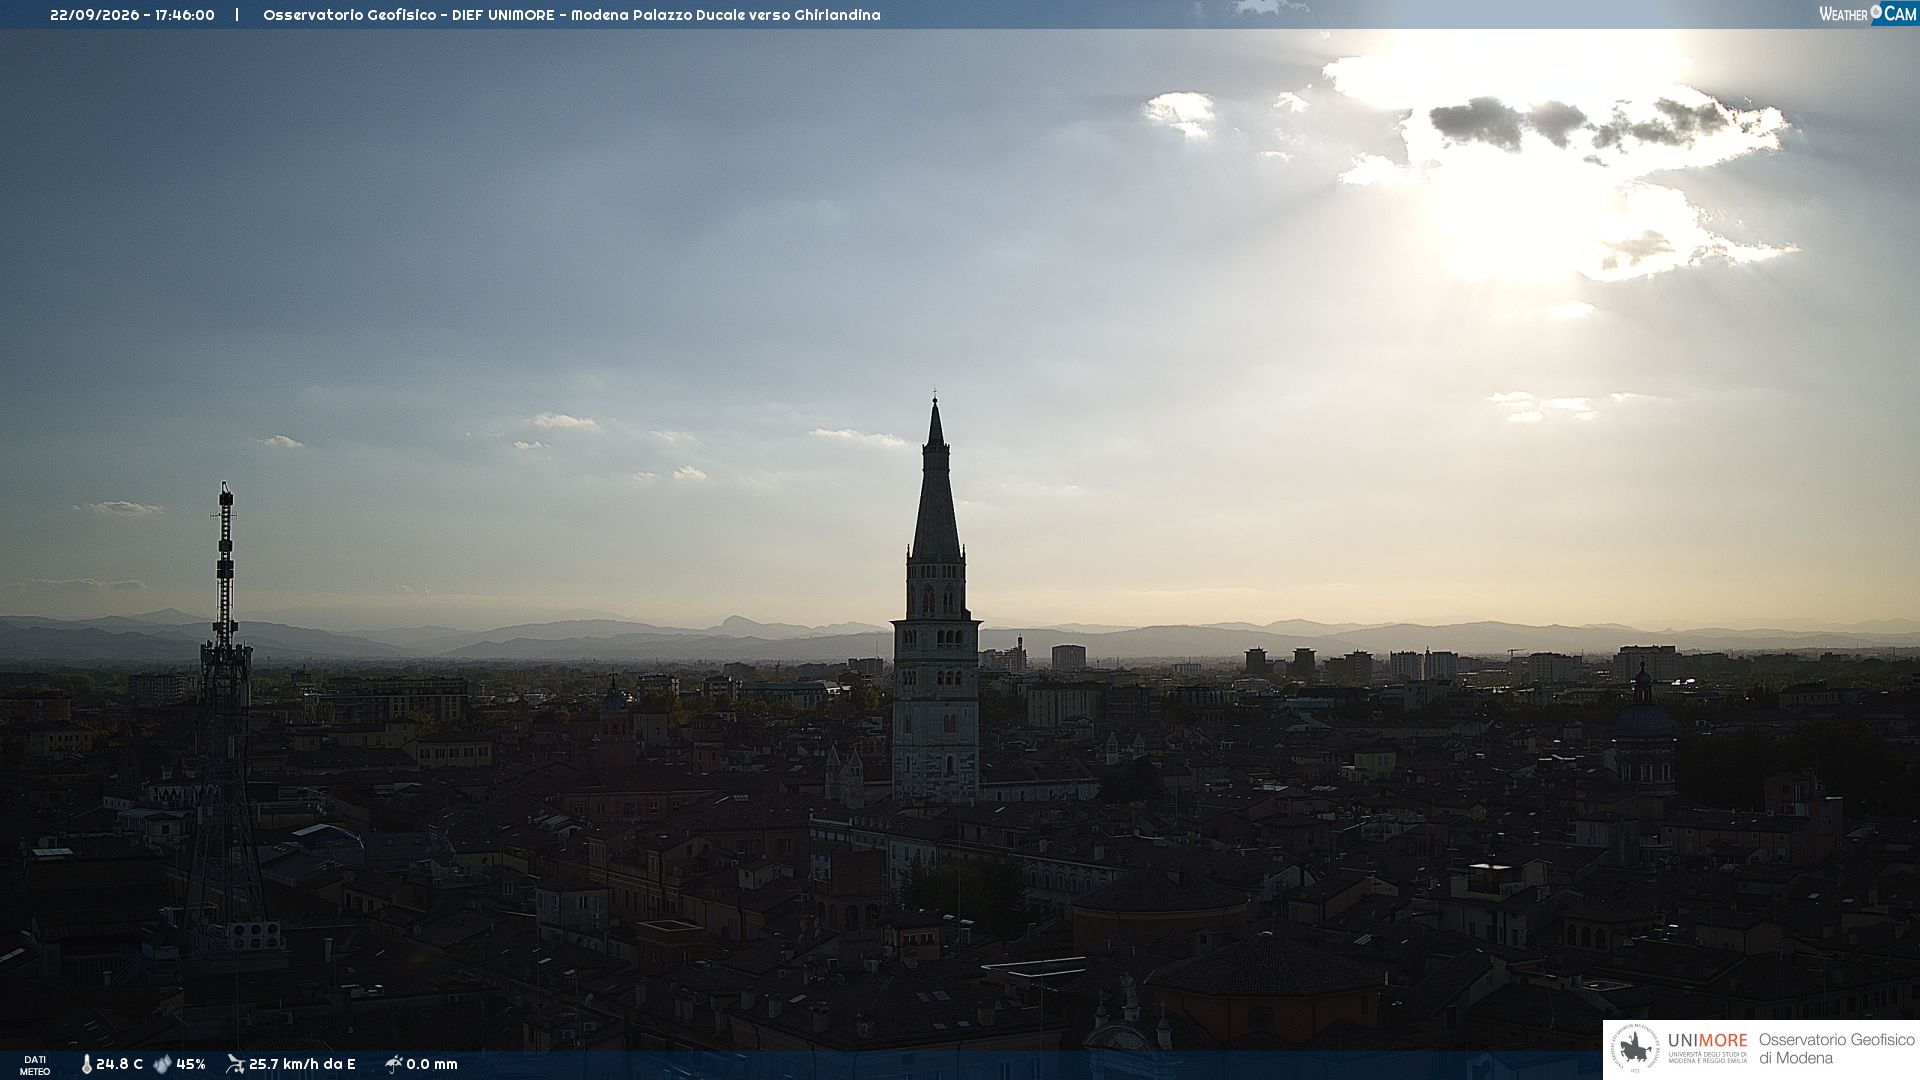Viewport: 1920px width, 1080px height.
Task: Click the wind anemometer icon
Action: click(x=235, y=1064)
